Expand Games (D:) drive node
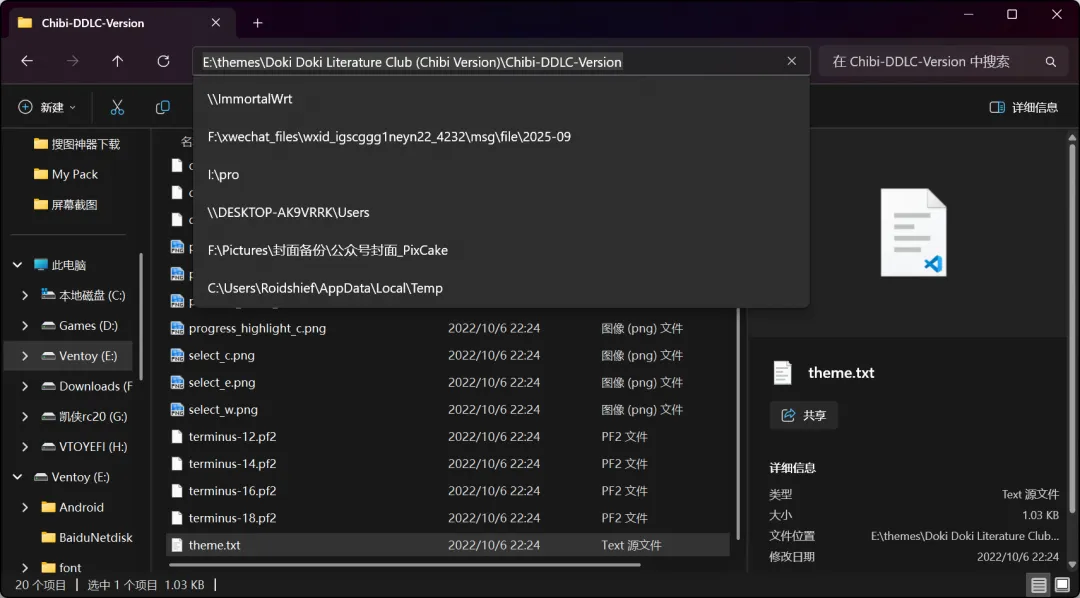Viewport: 1080px width, 598px height. tap(25, 326)
